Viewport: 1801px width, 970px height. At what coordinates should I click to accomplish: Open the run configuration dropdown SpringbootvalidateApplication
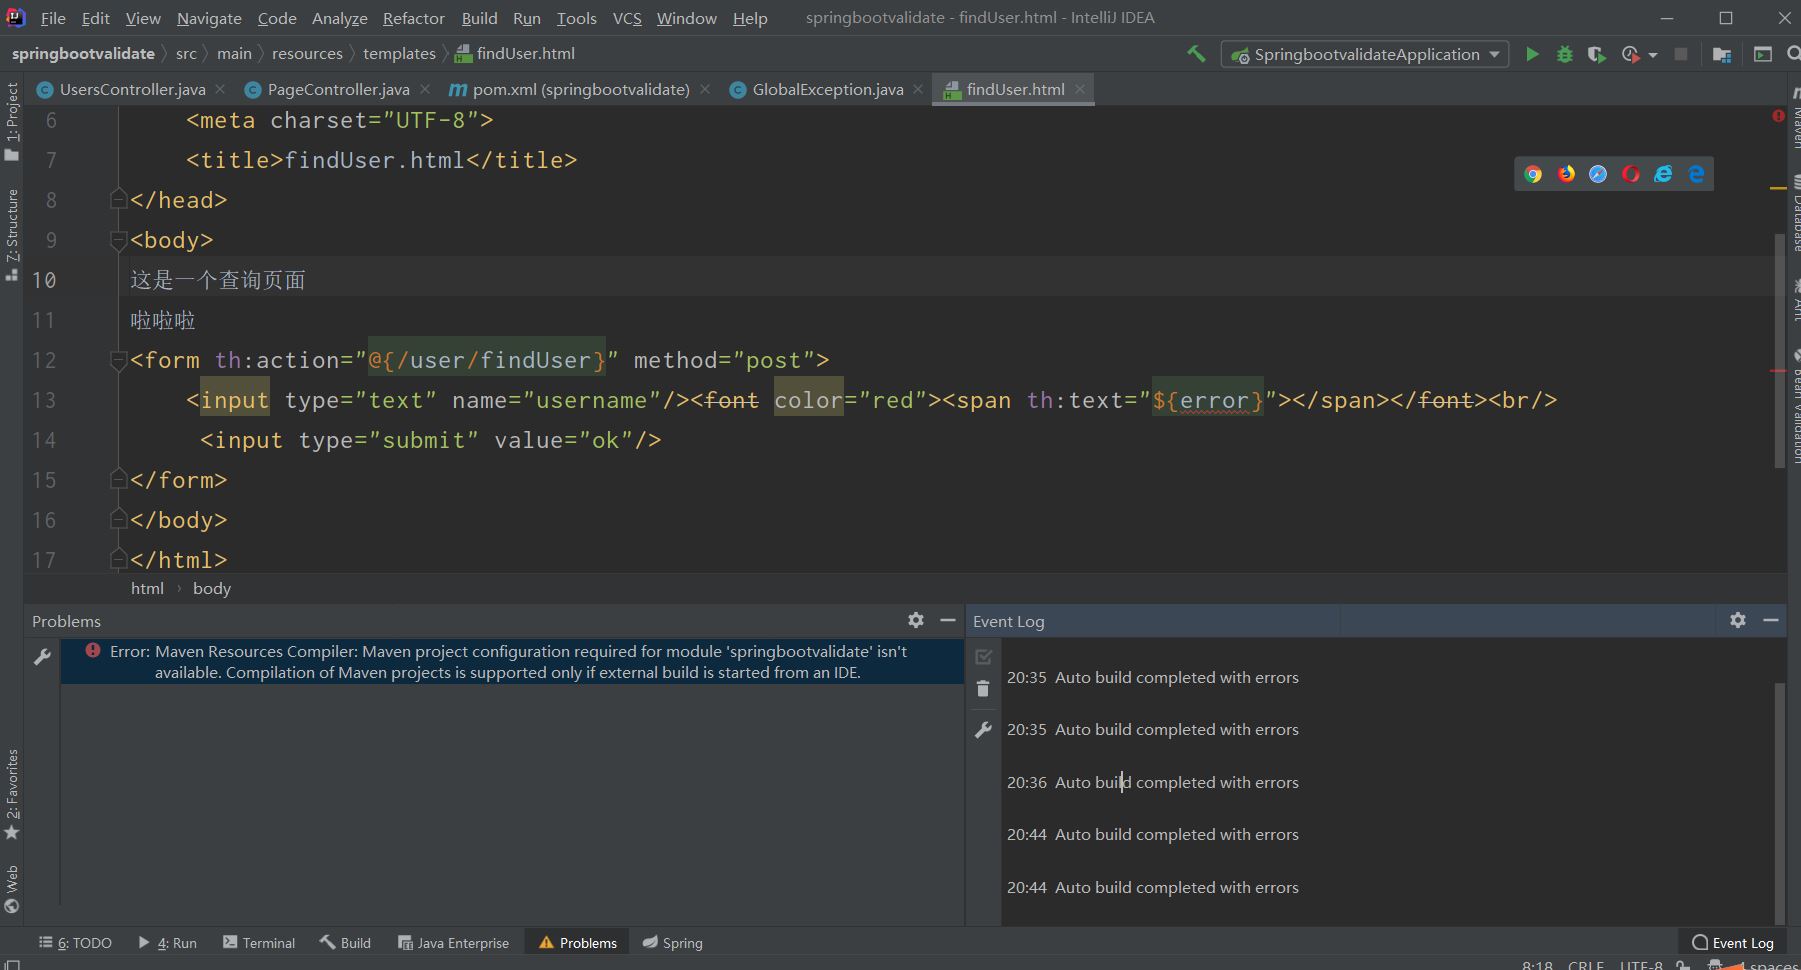click(1365, 54)
